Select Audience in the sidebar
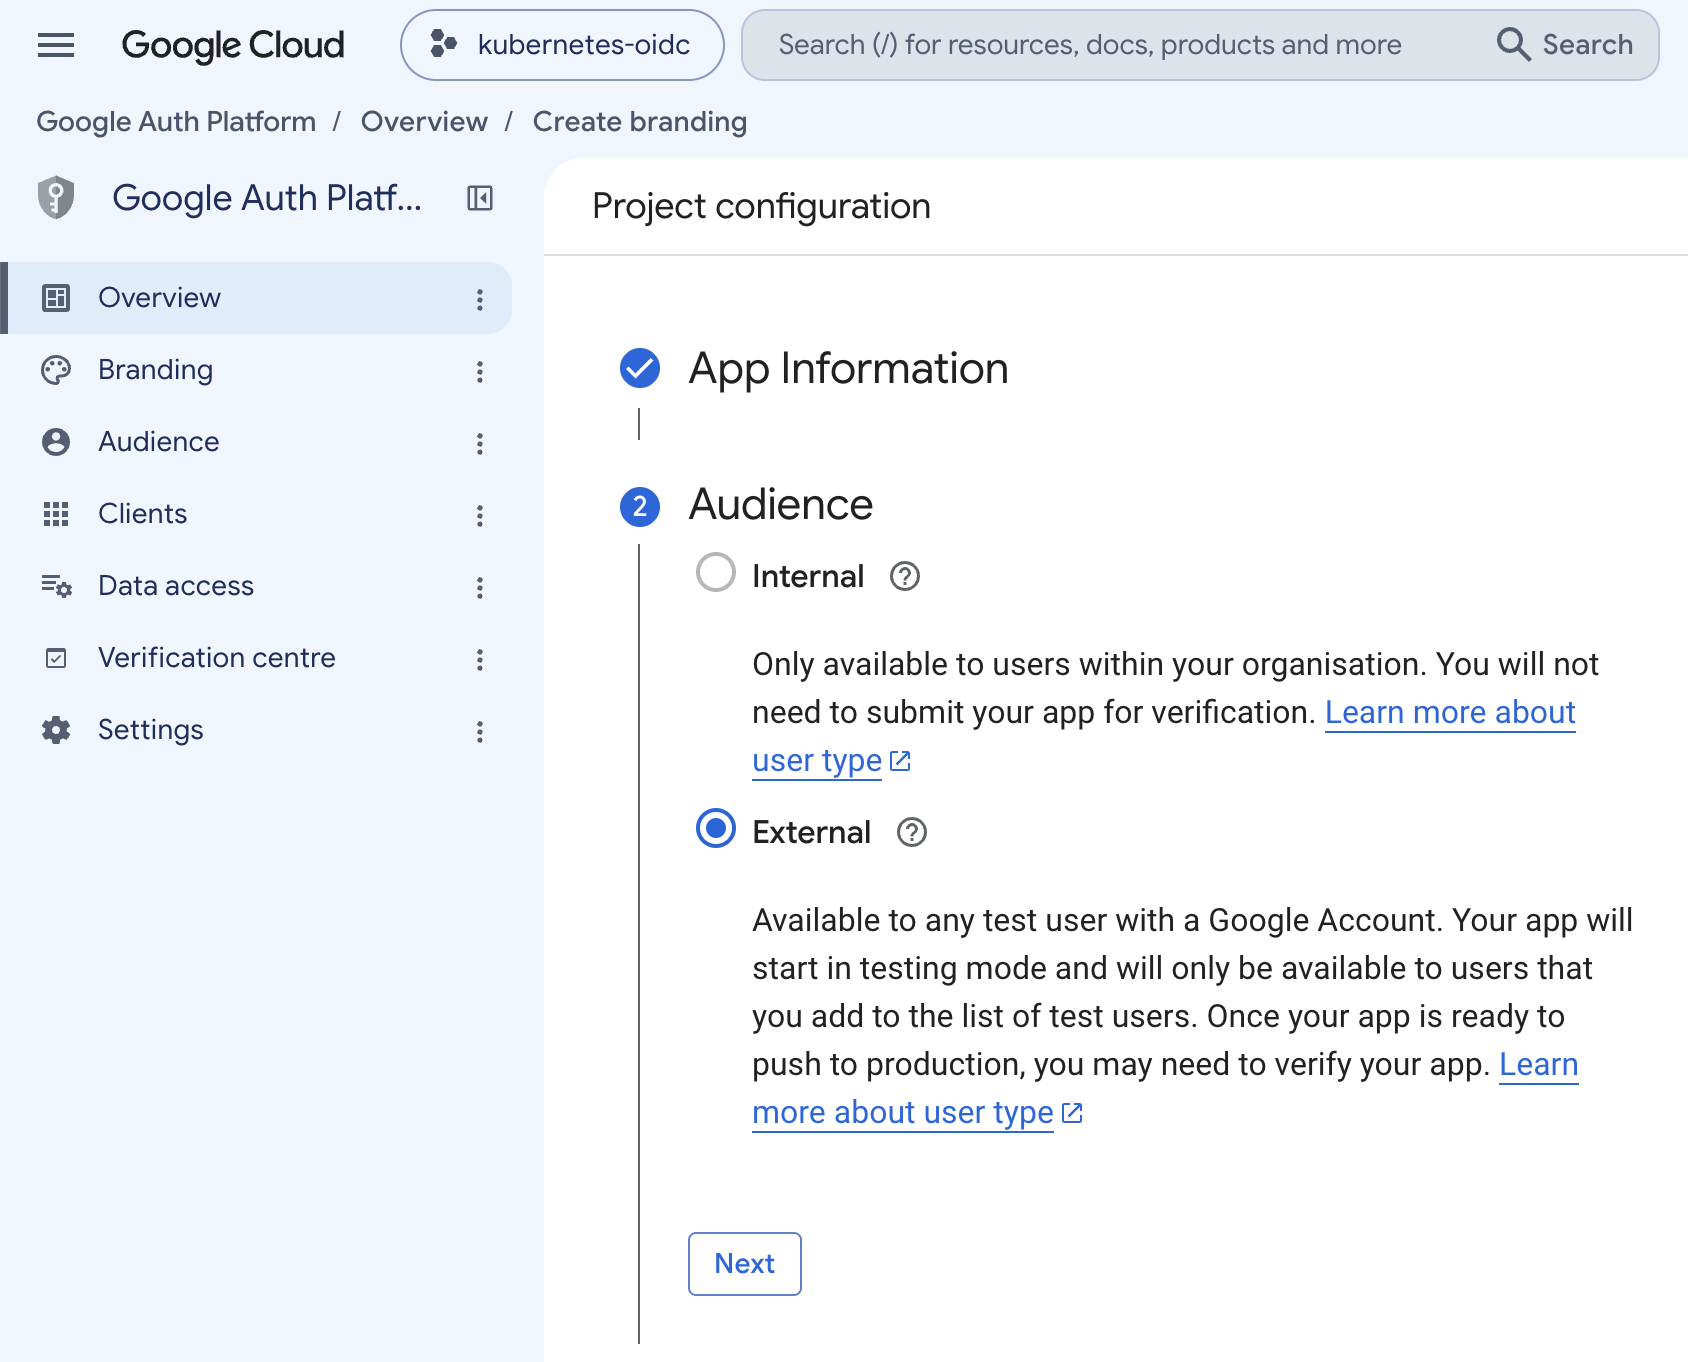The width and height of the screenshot is (1688, 1362). (x=258, y=442)
